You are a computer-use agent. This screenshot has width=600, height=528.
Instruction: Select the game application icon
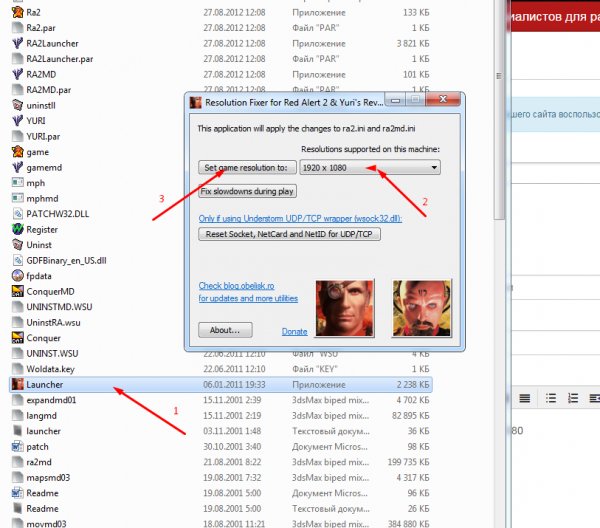17,151
